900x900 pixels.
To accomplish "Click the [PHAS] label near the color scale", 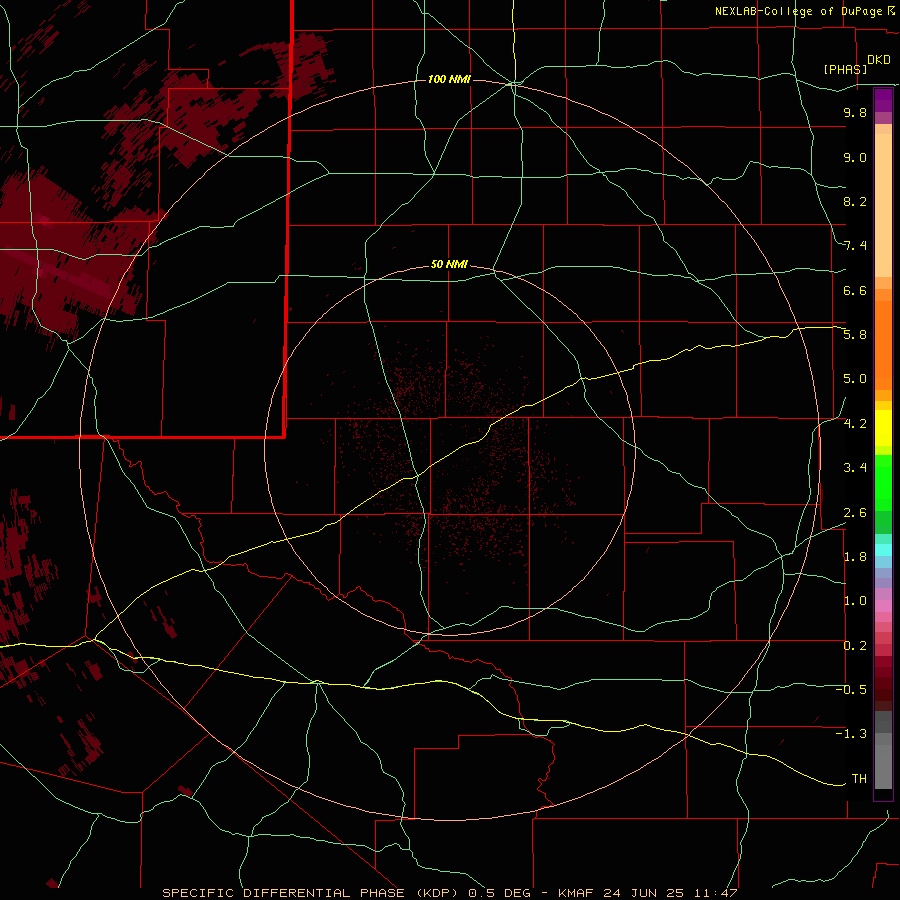I will pos(845,69).
